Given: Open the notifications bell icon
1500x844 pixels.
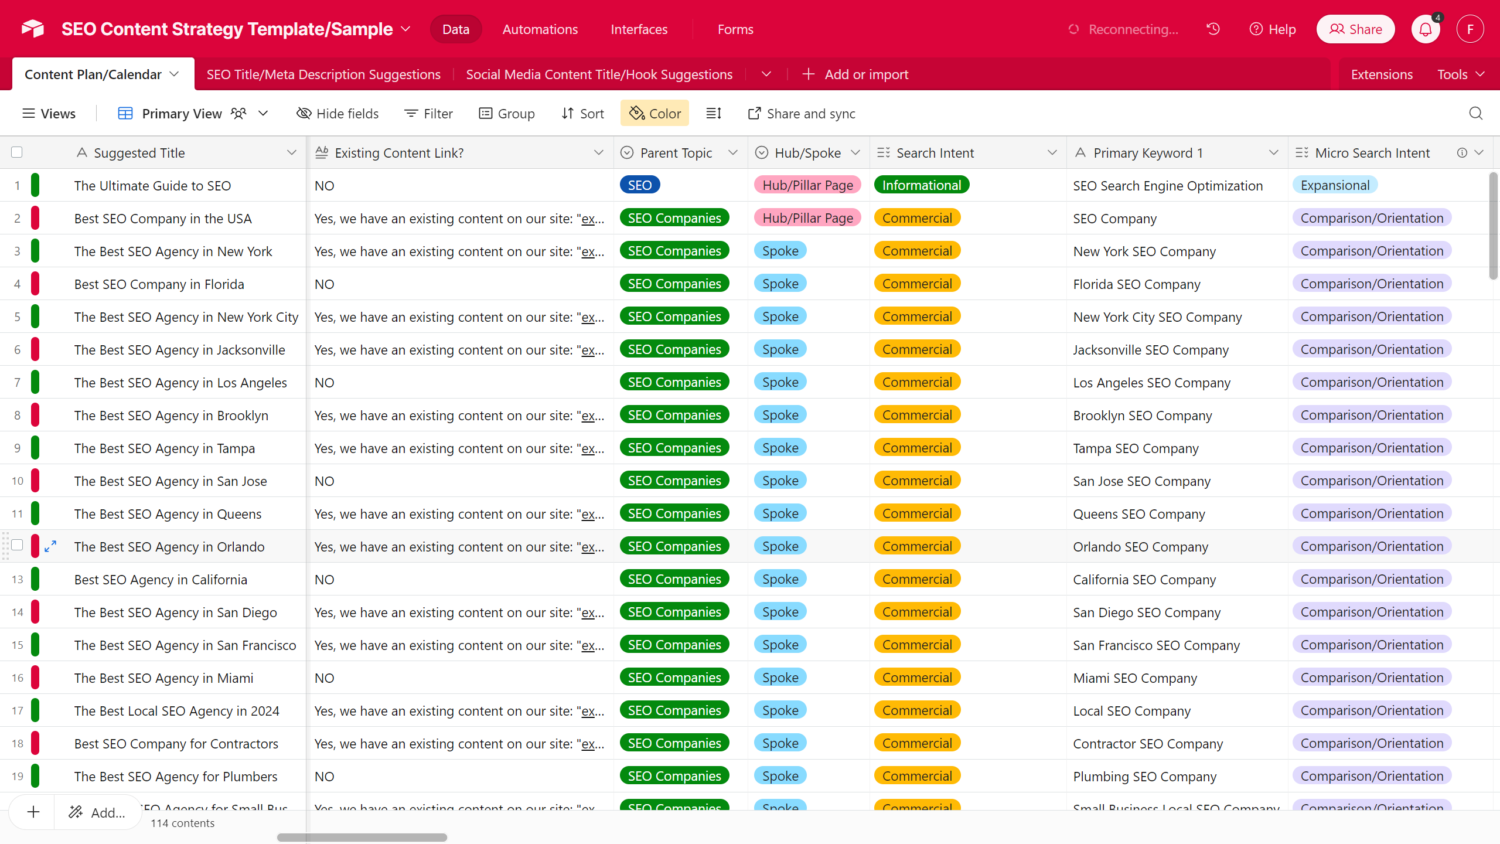Looking at the screenshot, I should 1425,30.
